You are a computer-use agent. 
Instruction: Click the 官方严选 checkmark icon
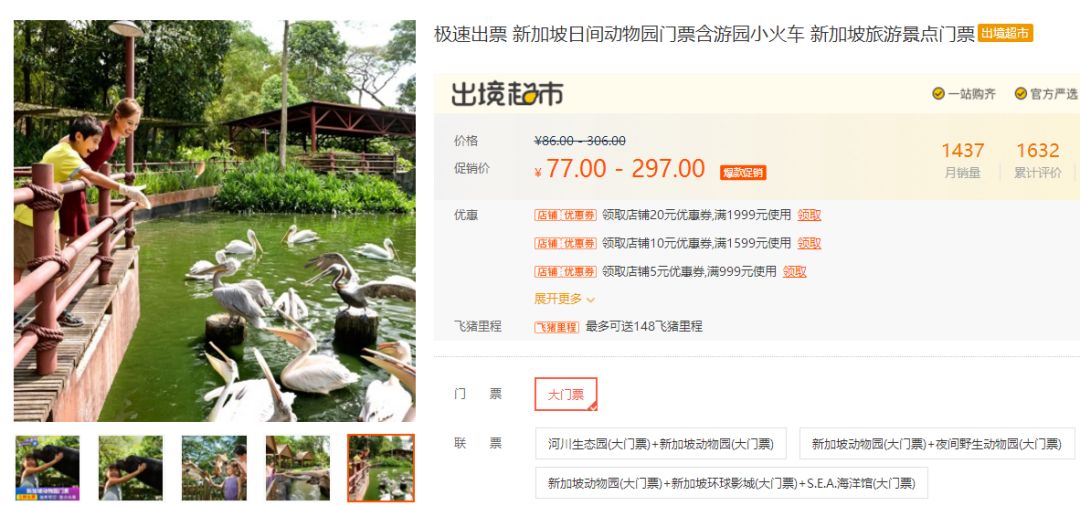[1021, 94]
